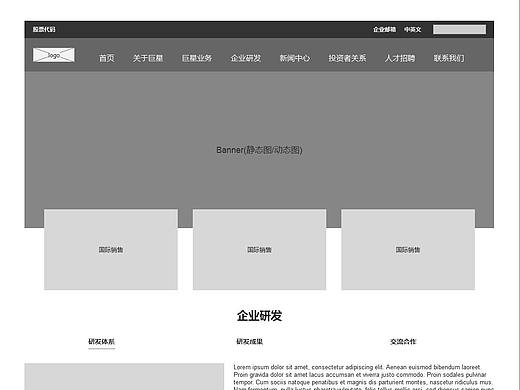Switch to the 研发体系 tab
520x390 pixels.
(101, 341)
